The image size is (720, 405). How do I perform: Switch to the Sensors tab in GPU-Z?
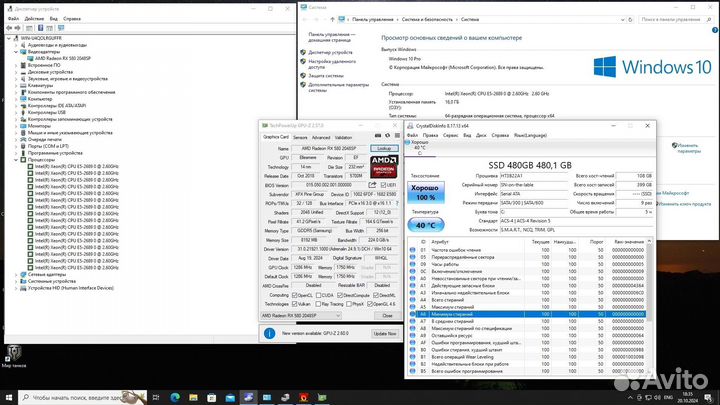300,137
